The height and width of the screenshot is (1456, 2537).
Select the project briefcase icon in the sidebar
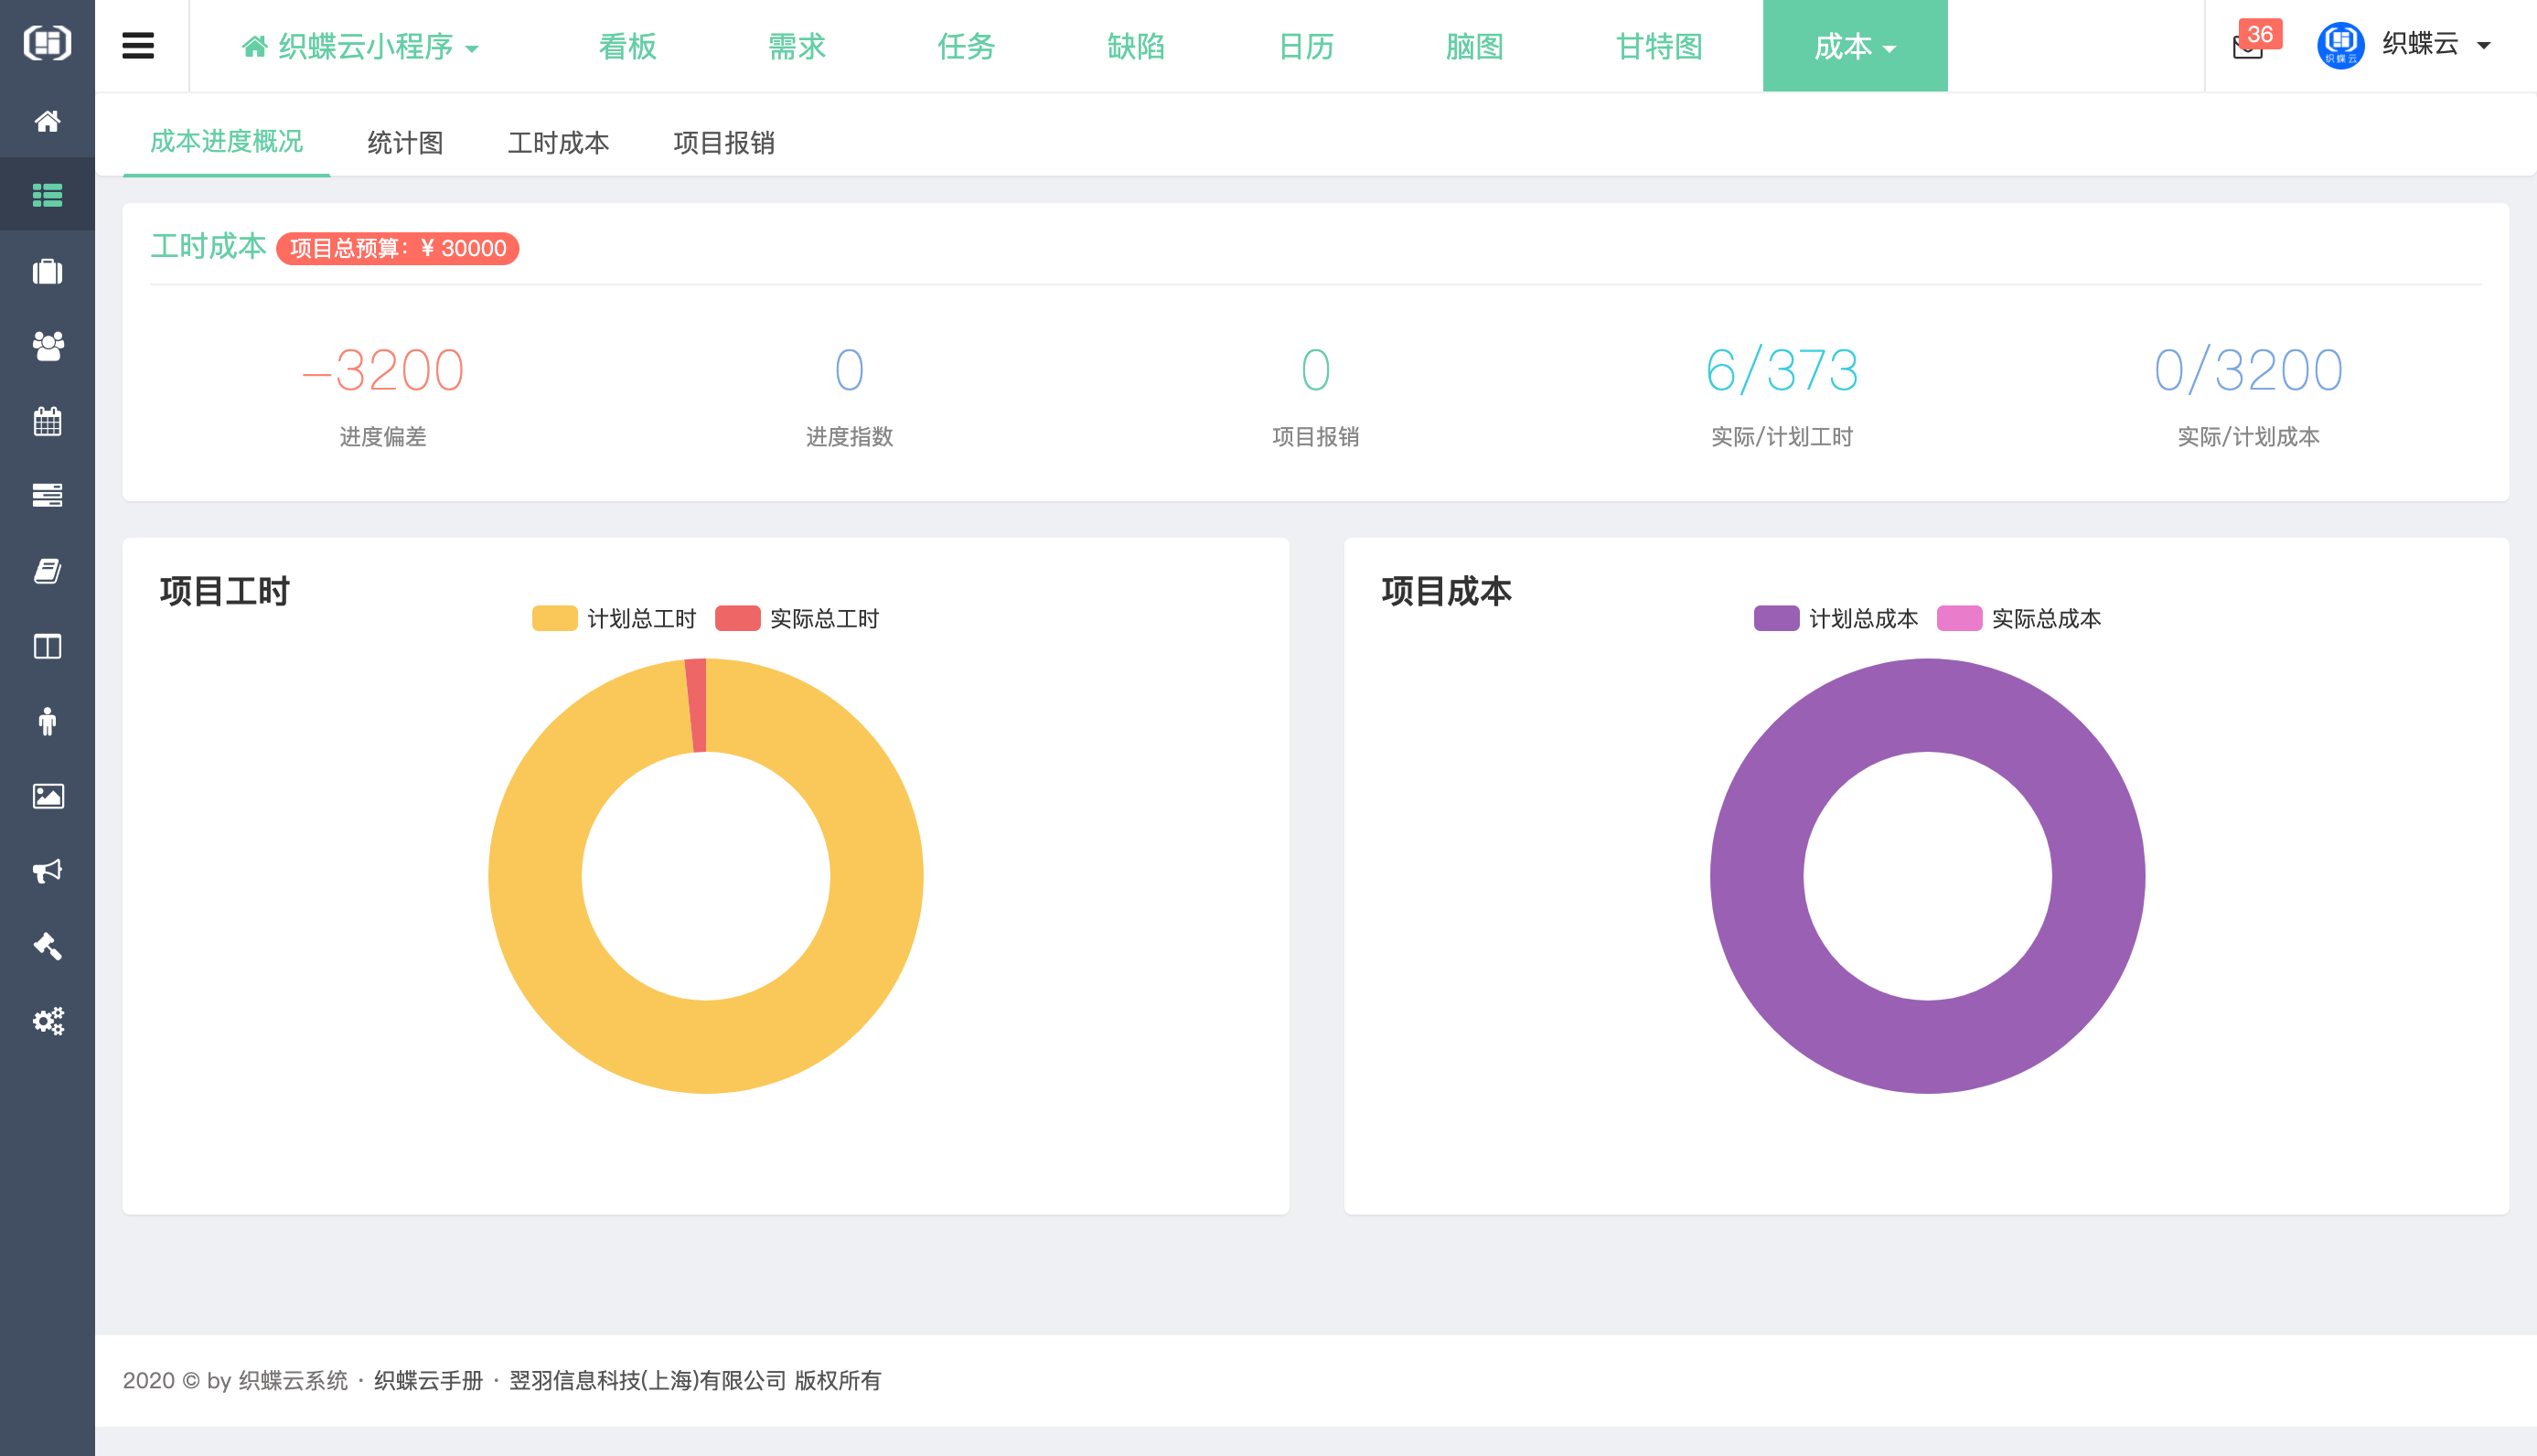click(47, 271)
